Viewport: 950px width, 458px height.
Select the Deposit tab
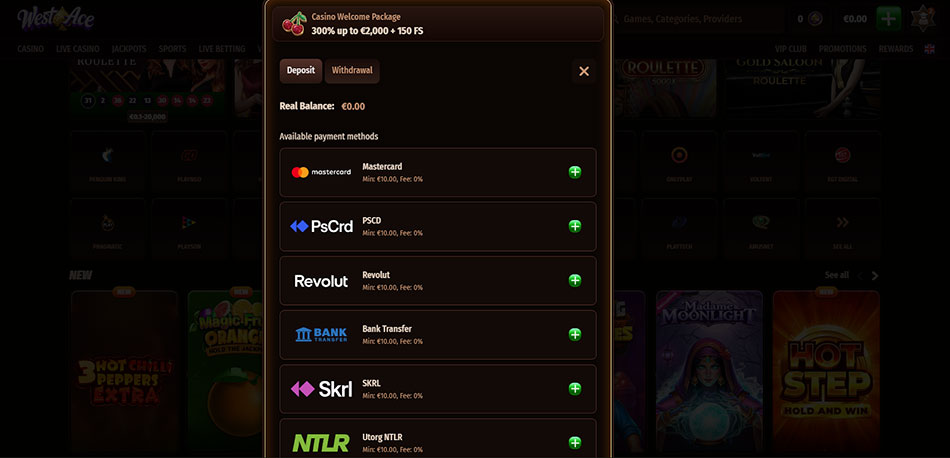click(301, 71)
